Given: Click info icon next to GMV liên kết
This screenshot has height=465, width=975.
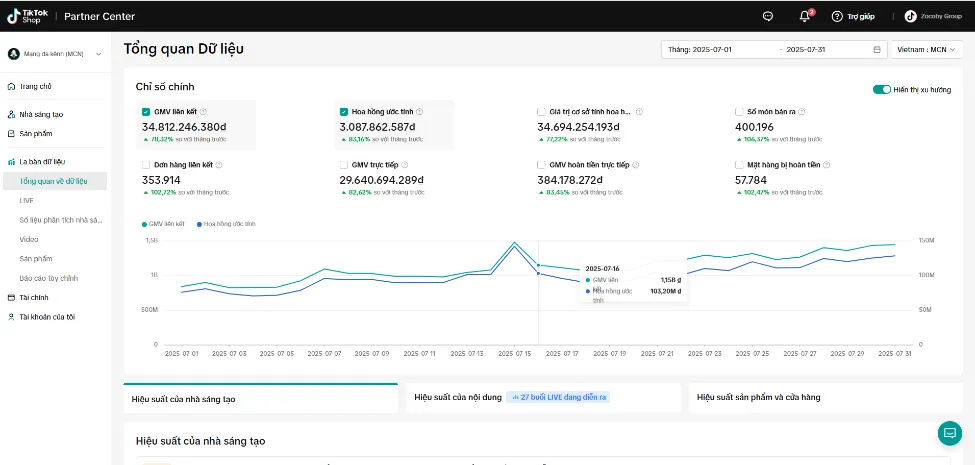Looking at the screenshot, I should tap(203, 112).
